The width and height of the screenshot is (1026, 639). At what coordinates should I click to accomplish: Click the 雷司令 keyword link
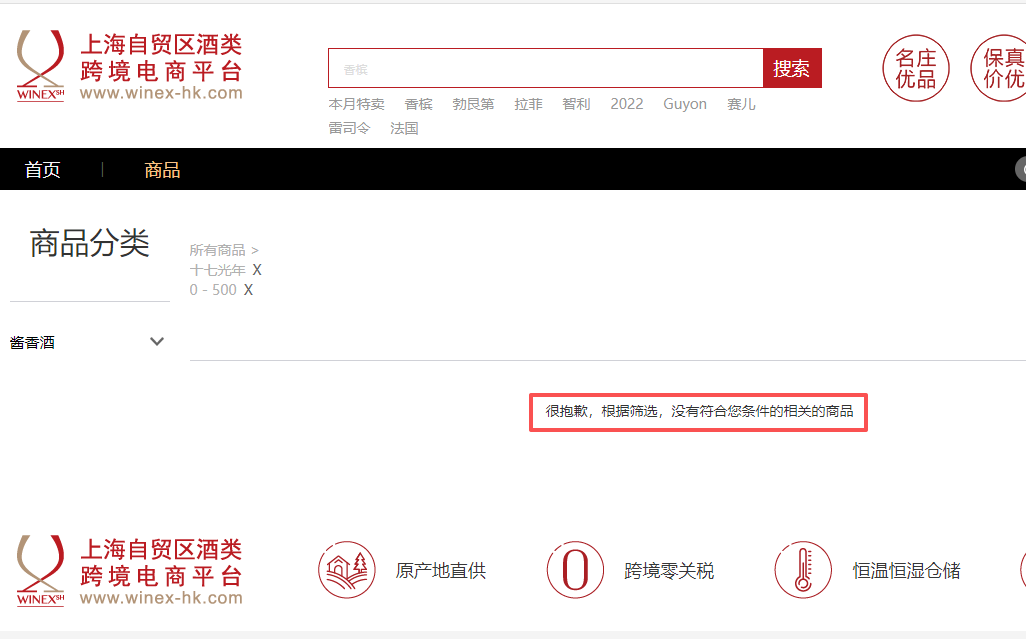349,129
